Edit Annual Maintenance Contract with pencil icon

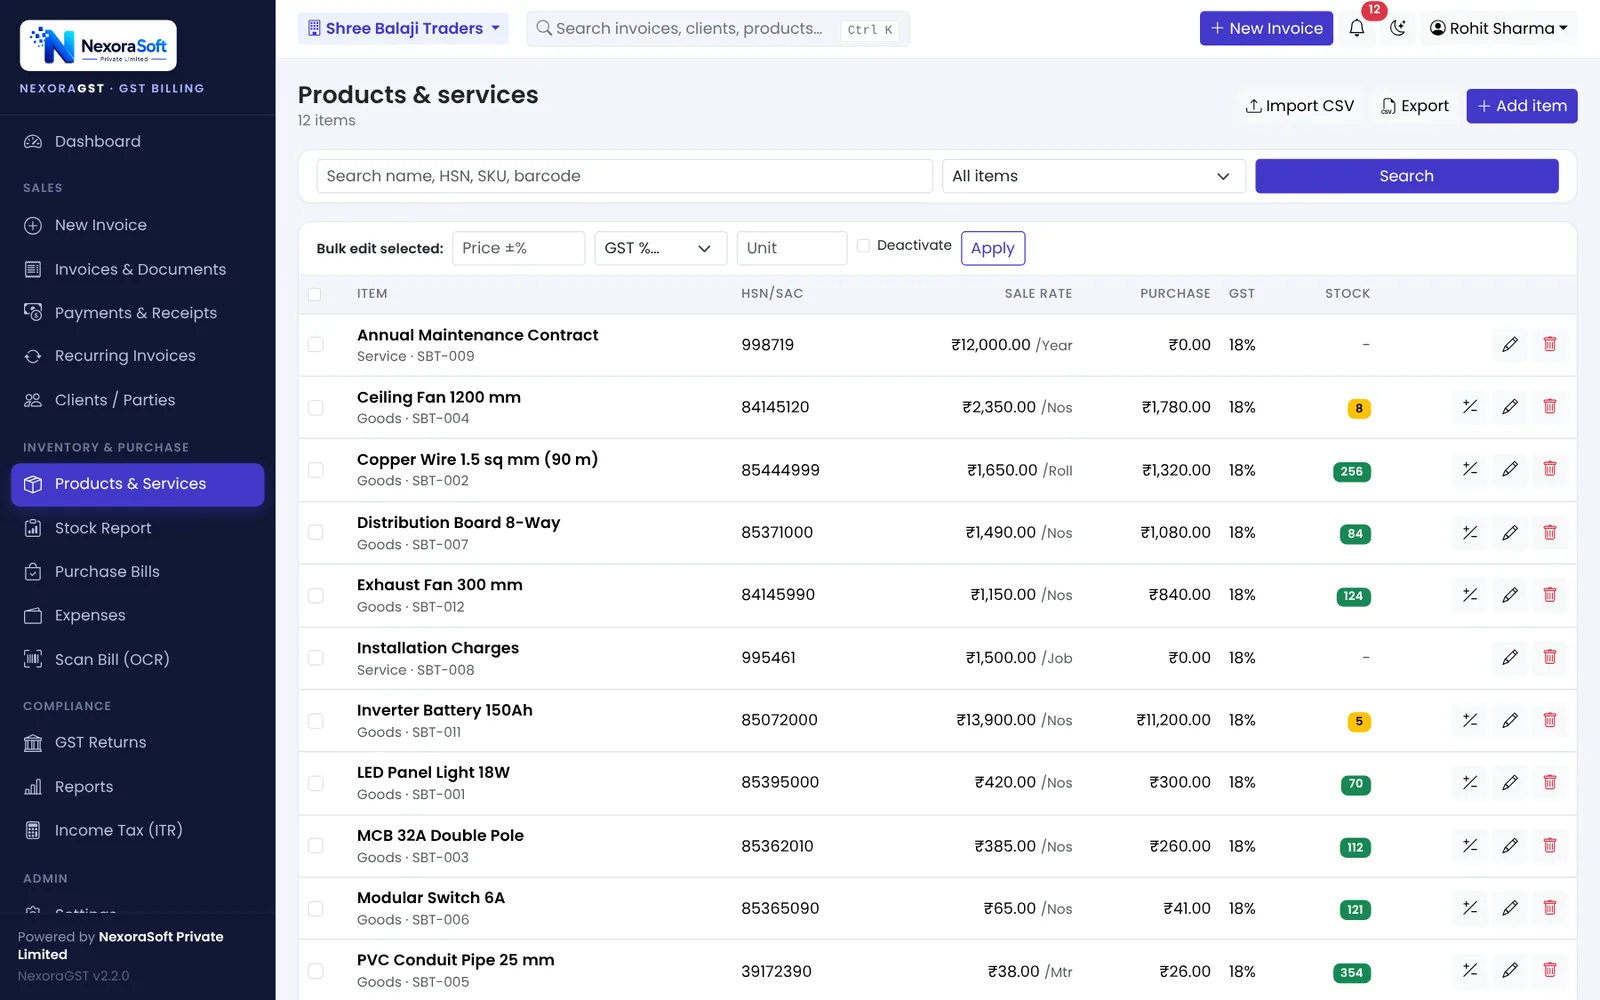coord(1510,345)
